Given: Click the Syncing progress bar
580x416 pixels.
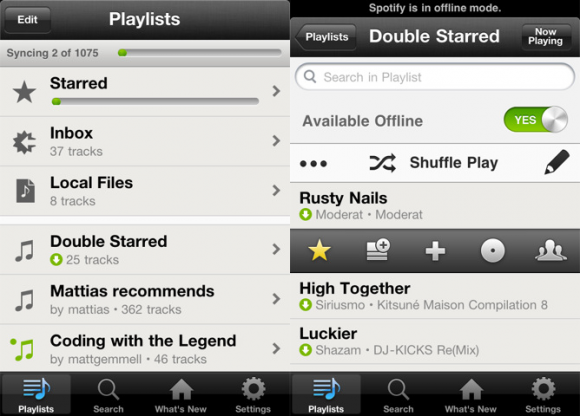Looking at the screenshot, I should 200,53.
